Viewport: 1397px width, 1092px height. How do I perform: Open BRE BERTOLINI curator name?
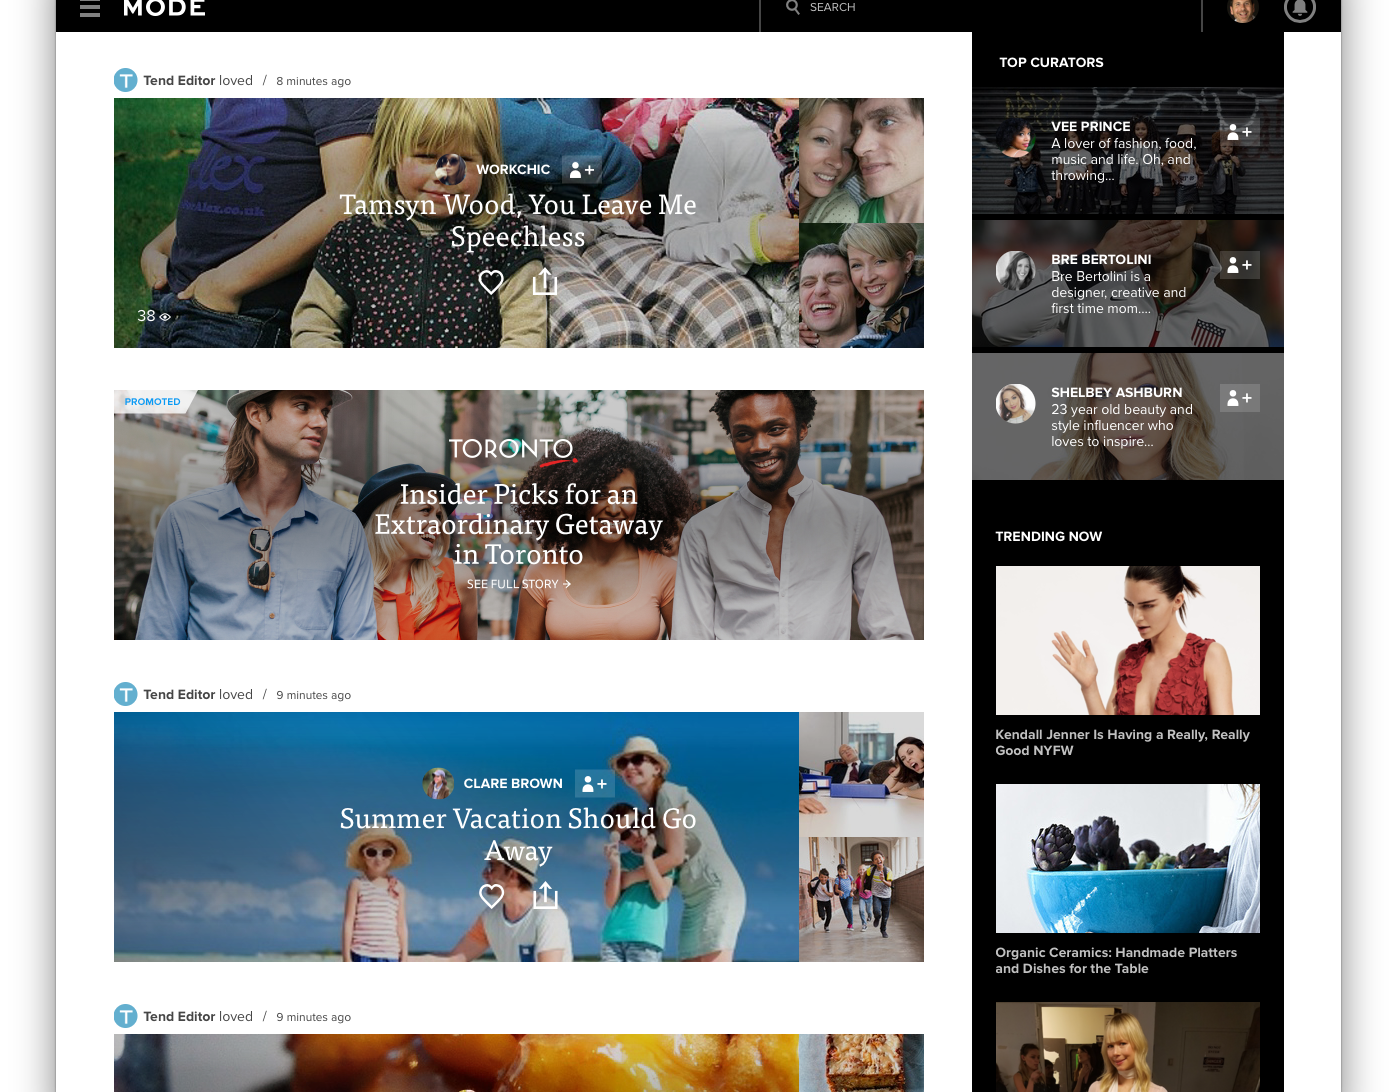click(1101, 260)
